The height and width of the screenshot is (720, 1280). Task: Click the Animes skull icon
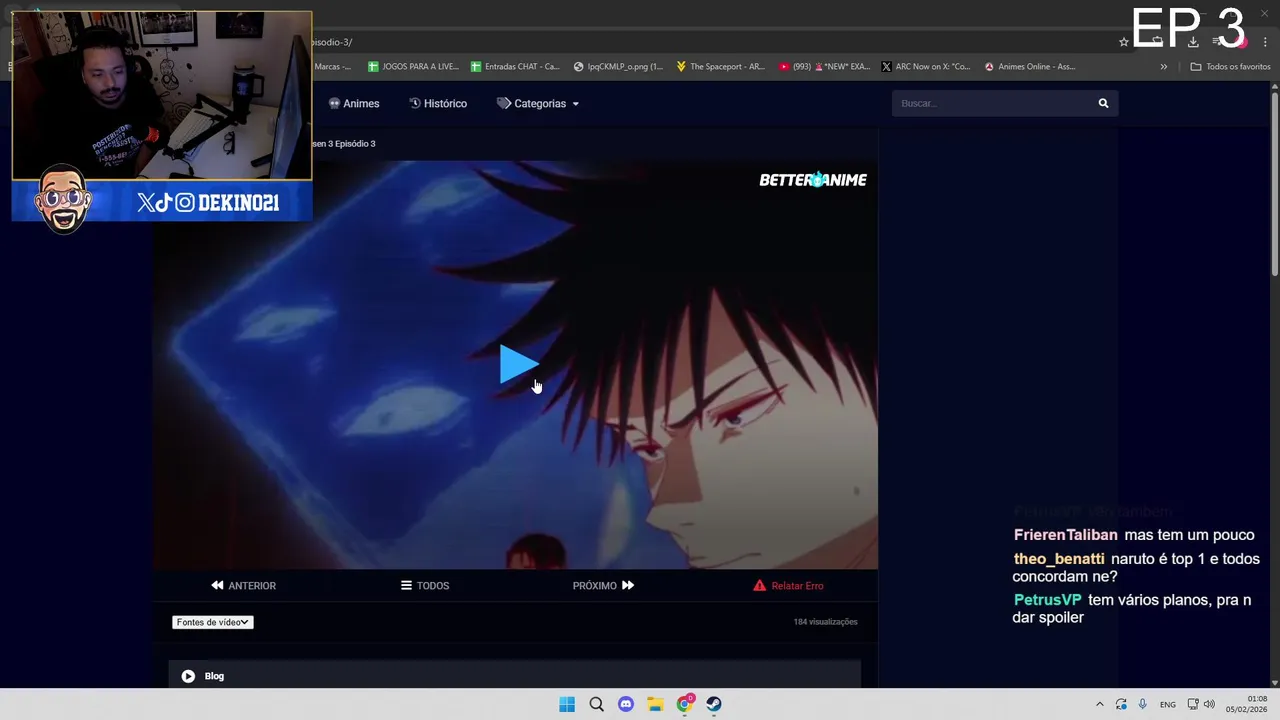coord(334,103)
